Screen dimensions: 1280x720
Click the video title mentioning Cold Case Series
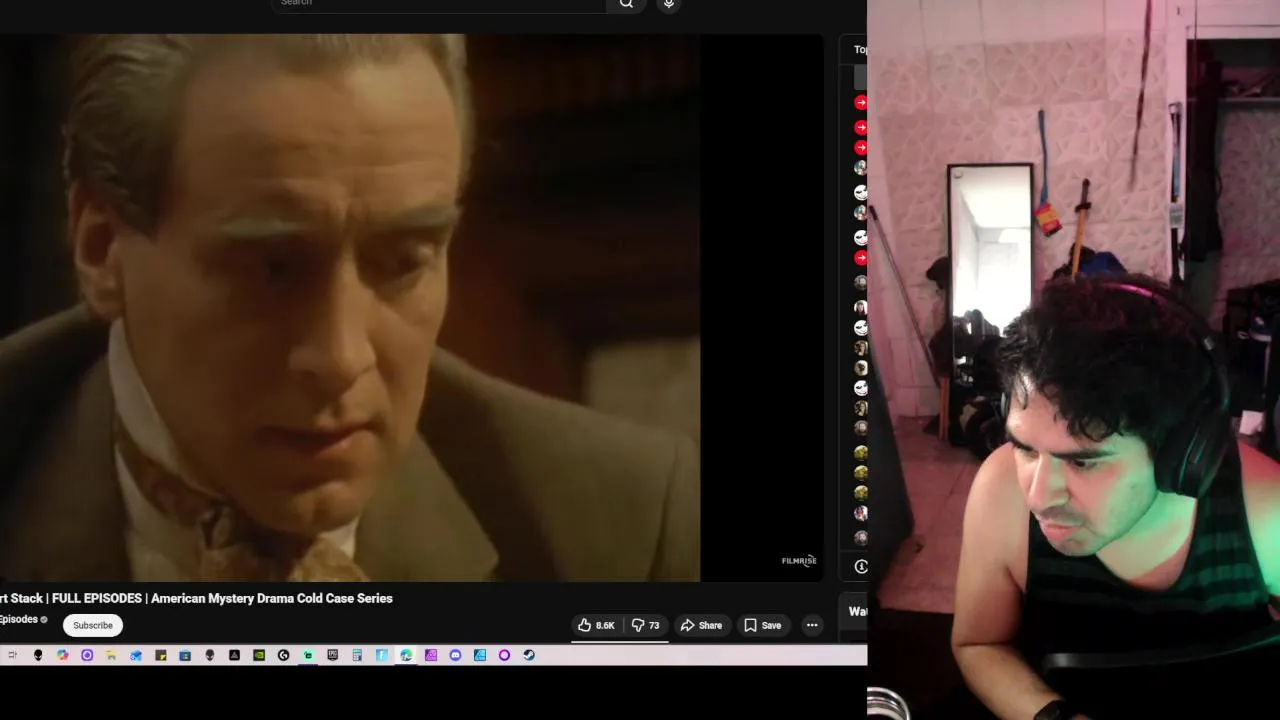coord(196,598)
